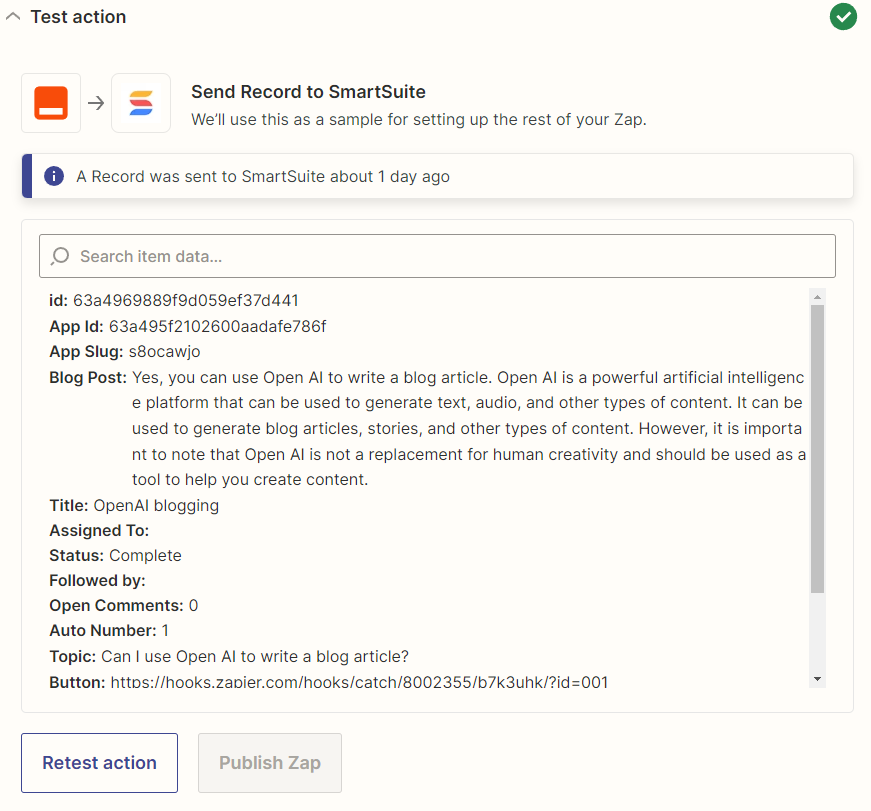Click the Blog Post label
Viewport: 871px width, 811px height.
[88, 378]
